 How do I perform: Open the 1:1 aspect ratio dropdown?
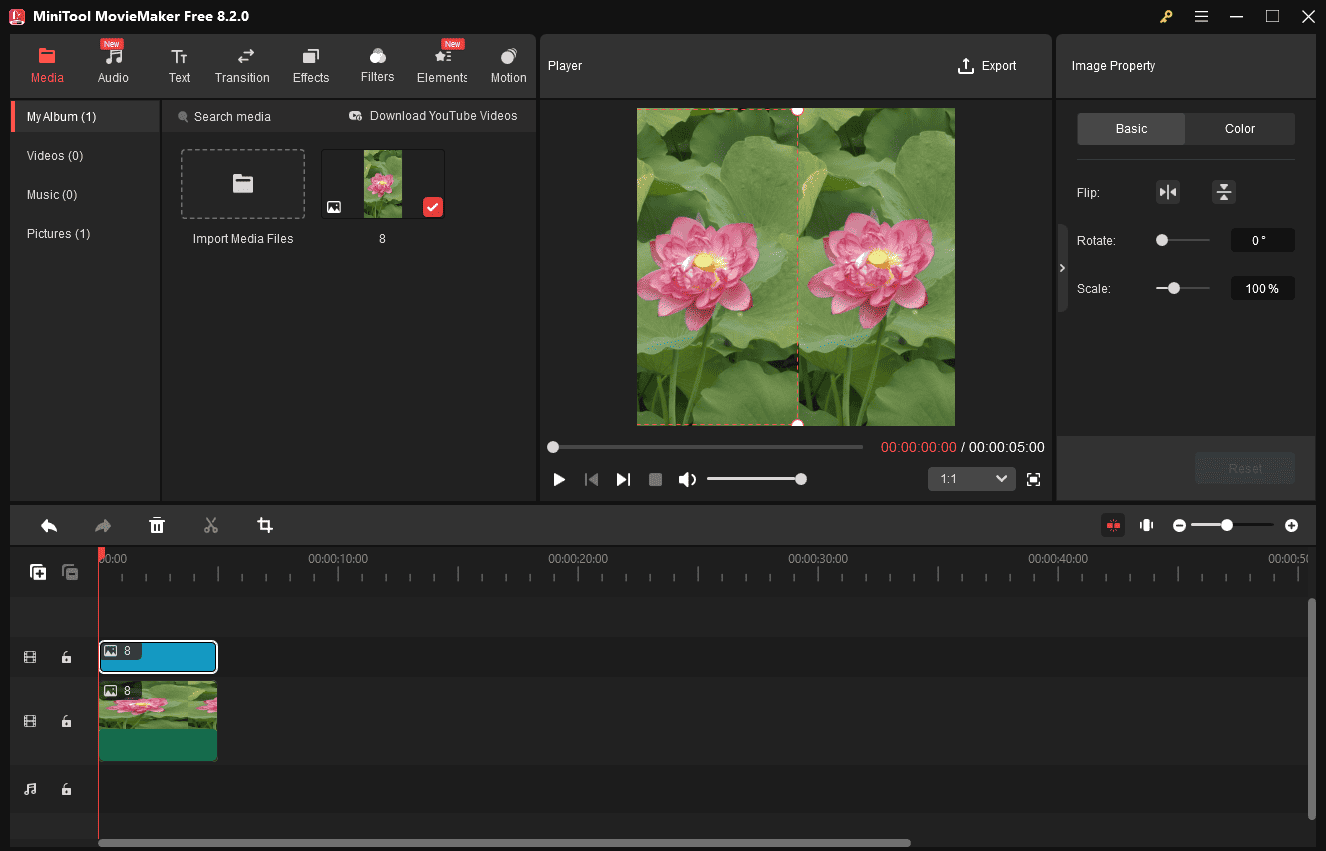[x=972, y=479]
